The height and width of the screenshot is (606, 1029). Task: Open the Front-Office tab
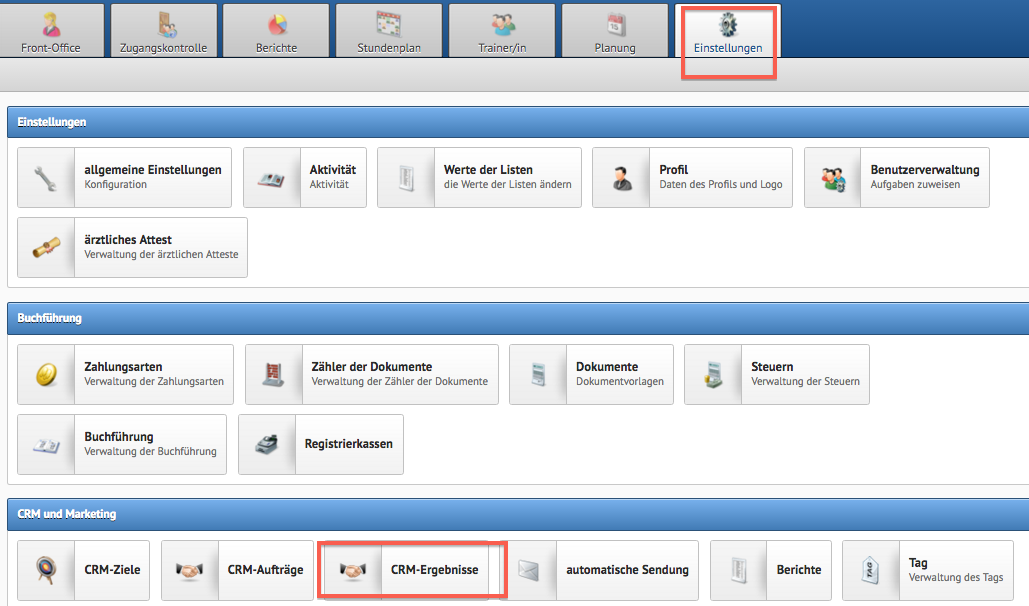click(x=51, y=30)
